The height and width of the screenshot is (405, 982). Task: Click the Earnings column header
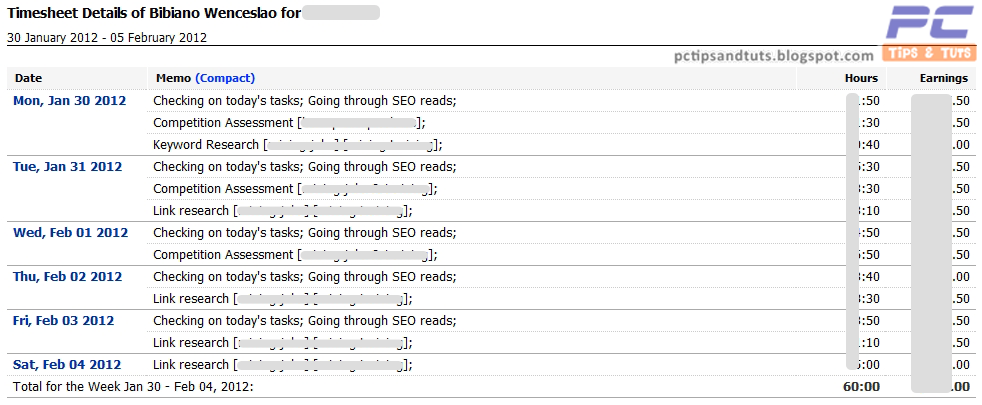944,78
